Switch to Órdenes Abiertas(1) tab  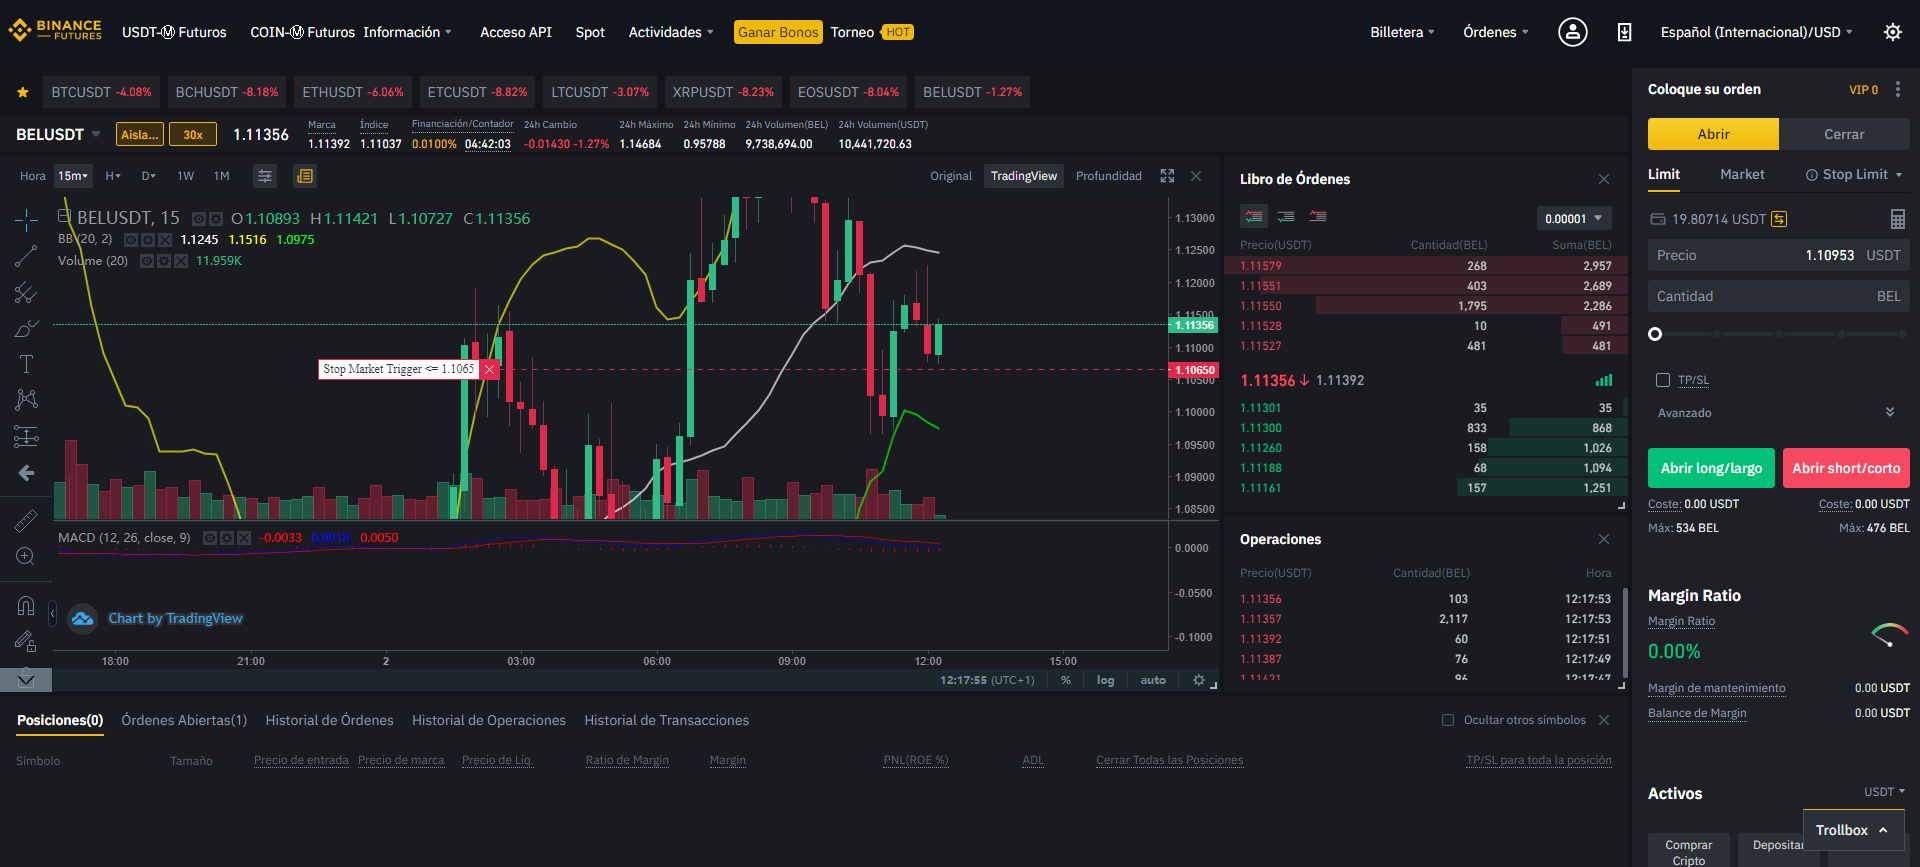[184, 720]
